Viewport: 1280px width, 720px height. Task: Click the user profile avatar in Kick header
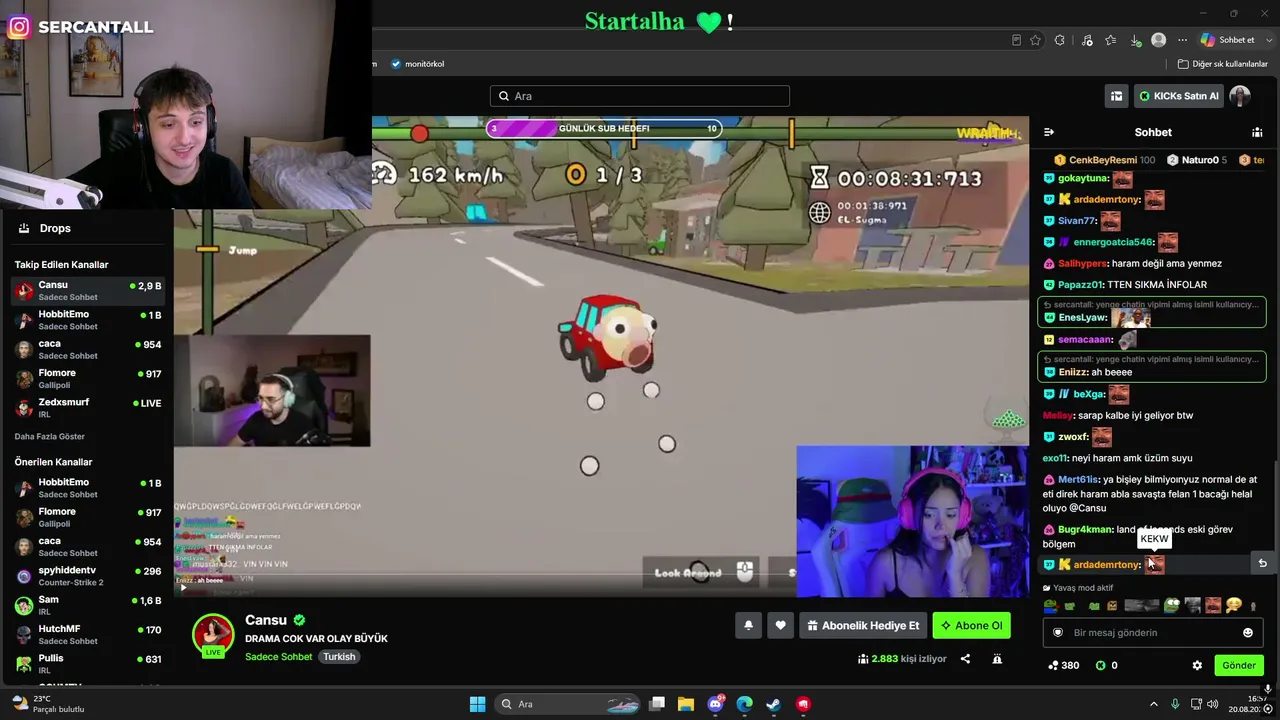click(1240, 96)
